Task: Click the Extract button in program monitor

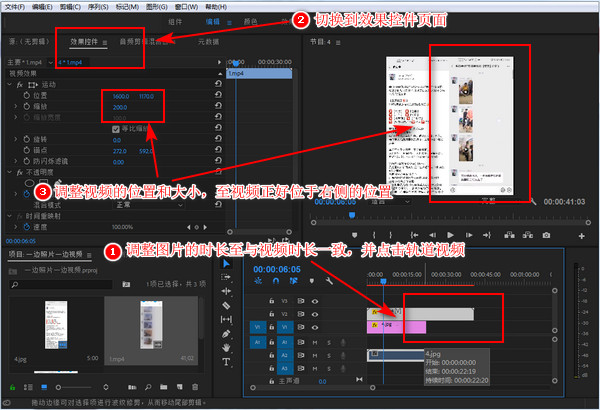Action: pyautogui.click(x=528, y=235)
